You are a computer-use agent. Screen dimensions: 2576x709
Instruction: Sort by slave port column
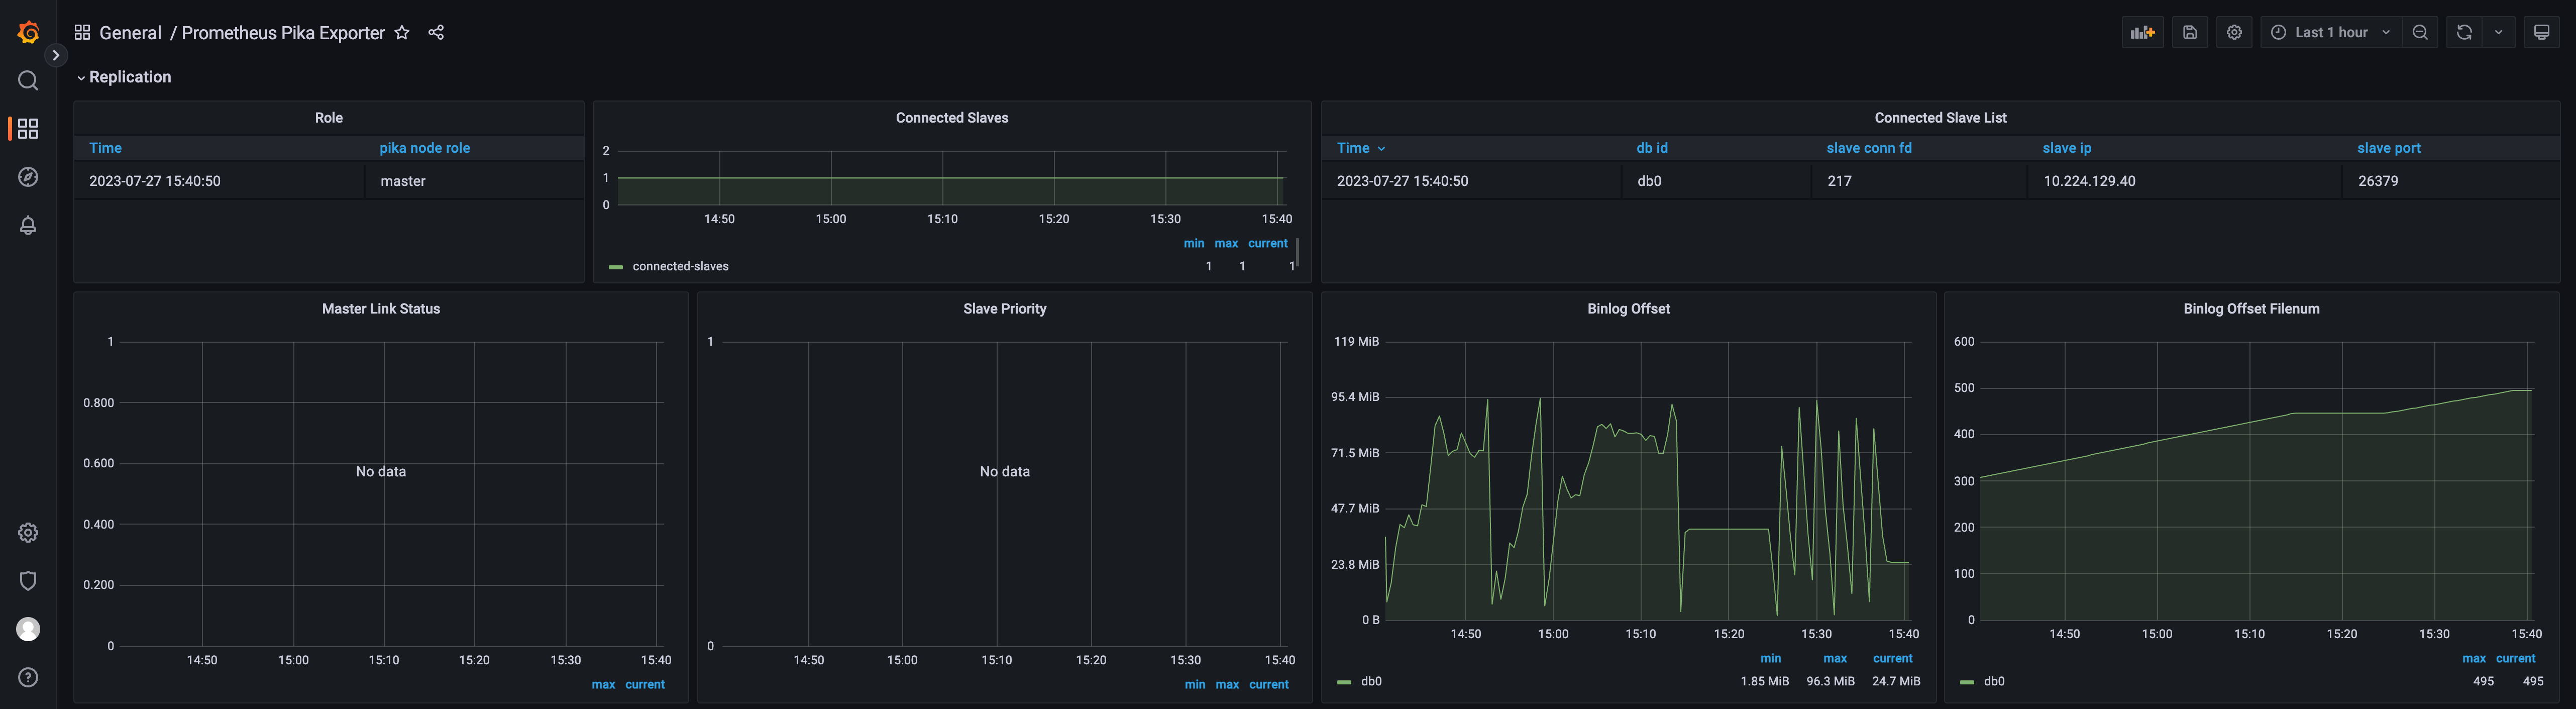(x=2389, y=148)
